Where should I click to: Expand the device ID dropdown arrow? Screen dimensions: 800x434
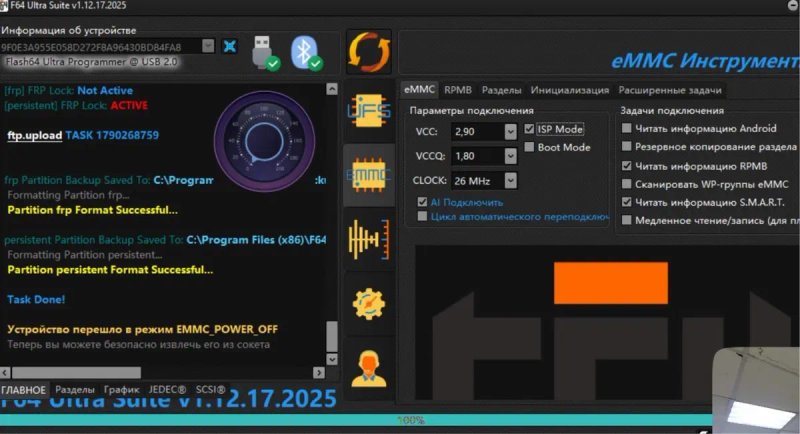pyautogui.click(x=208, y=46)
